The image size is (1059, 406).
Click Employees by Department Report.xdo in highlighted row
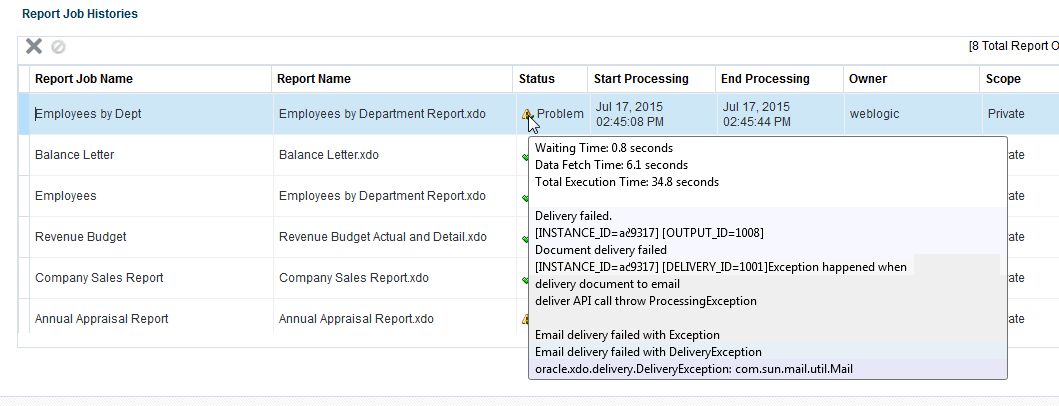(382, 114)
